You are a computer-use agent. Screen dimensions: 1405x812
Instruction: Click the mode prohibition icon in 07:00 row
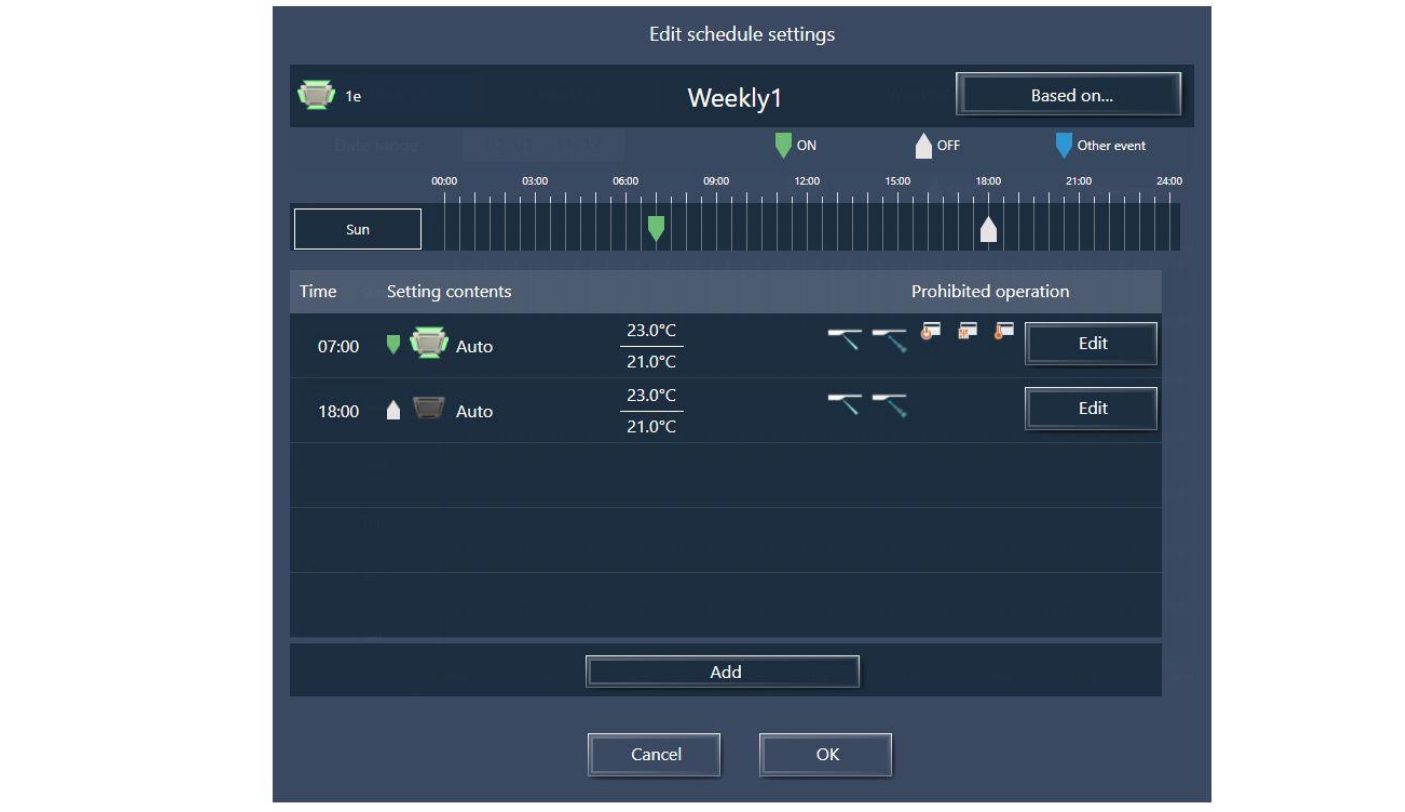point(967,332)
